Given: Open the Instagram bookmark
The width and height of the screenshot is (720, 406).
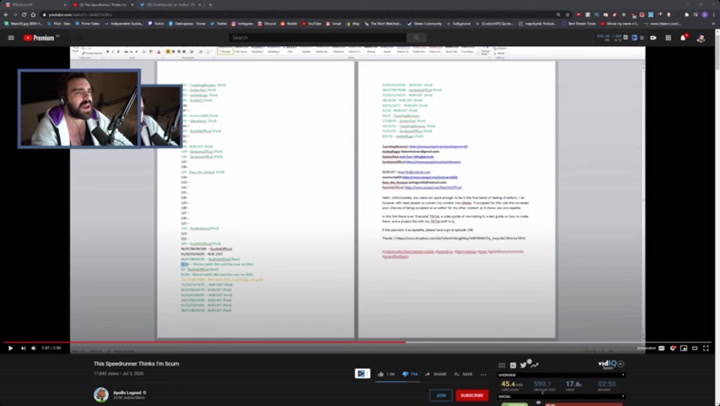Looking at the screenshot, I should (242, 23).
